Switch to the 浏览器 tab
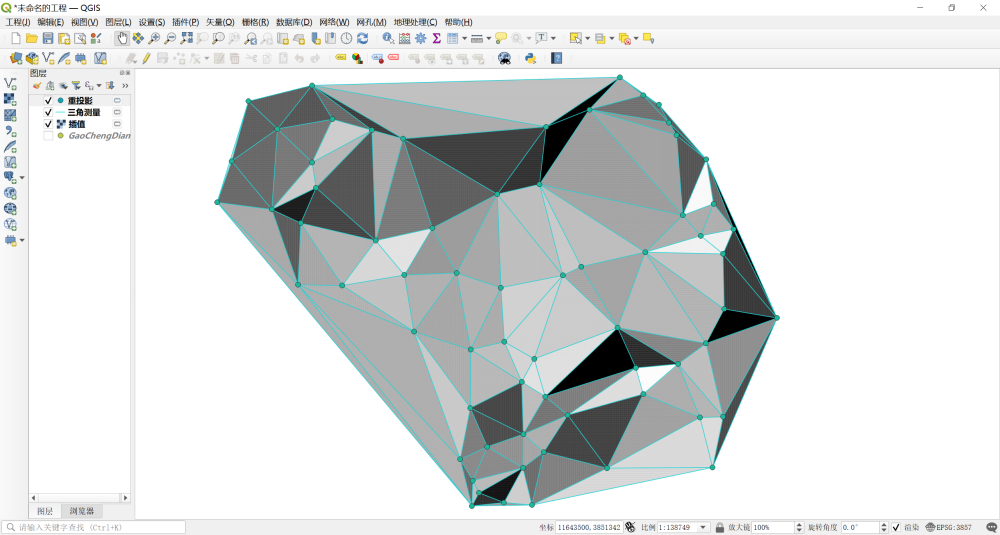The image size is (1000, 535). click(x=82, y=511)
